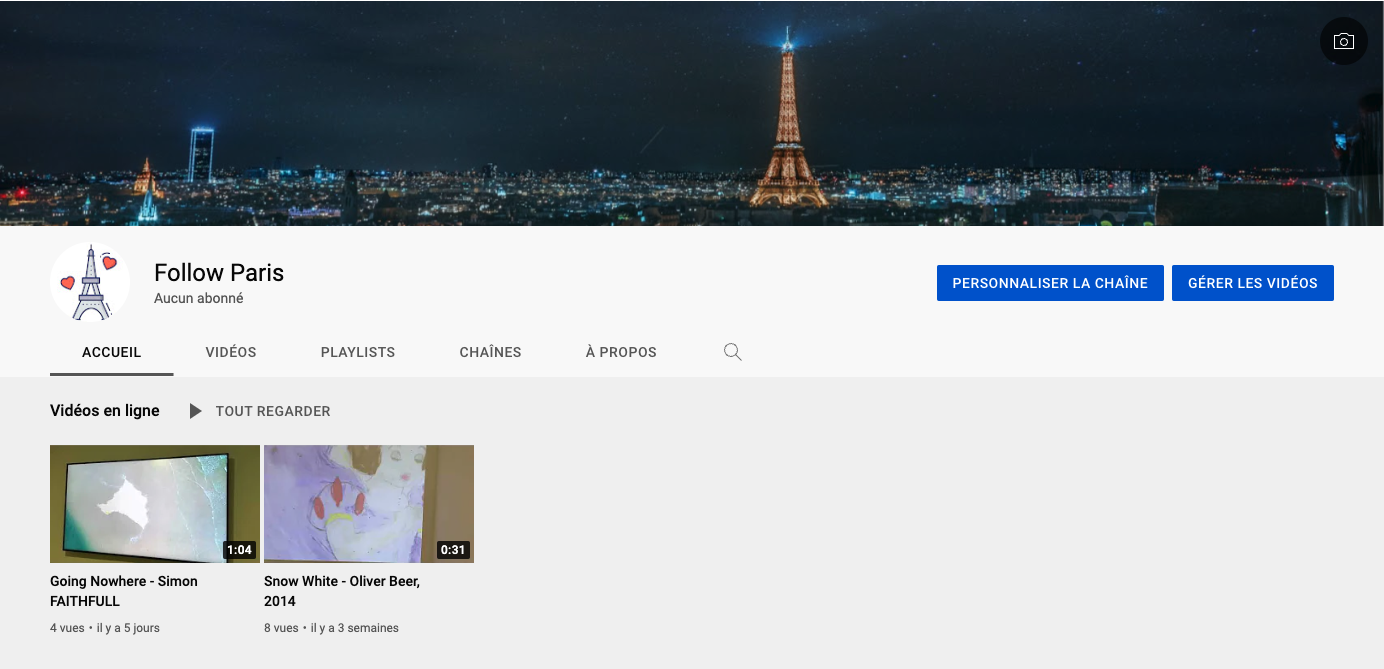The image size is (1384, 669).
Task: Open the Snow White - Oliver Beer title
Action: [x=342, y=591]
